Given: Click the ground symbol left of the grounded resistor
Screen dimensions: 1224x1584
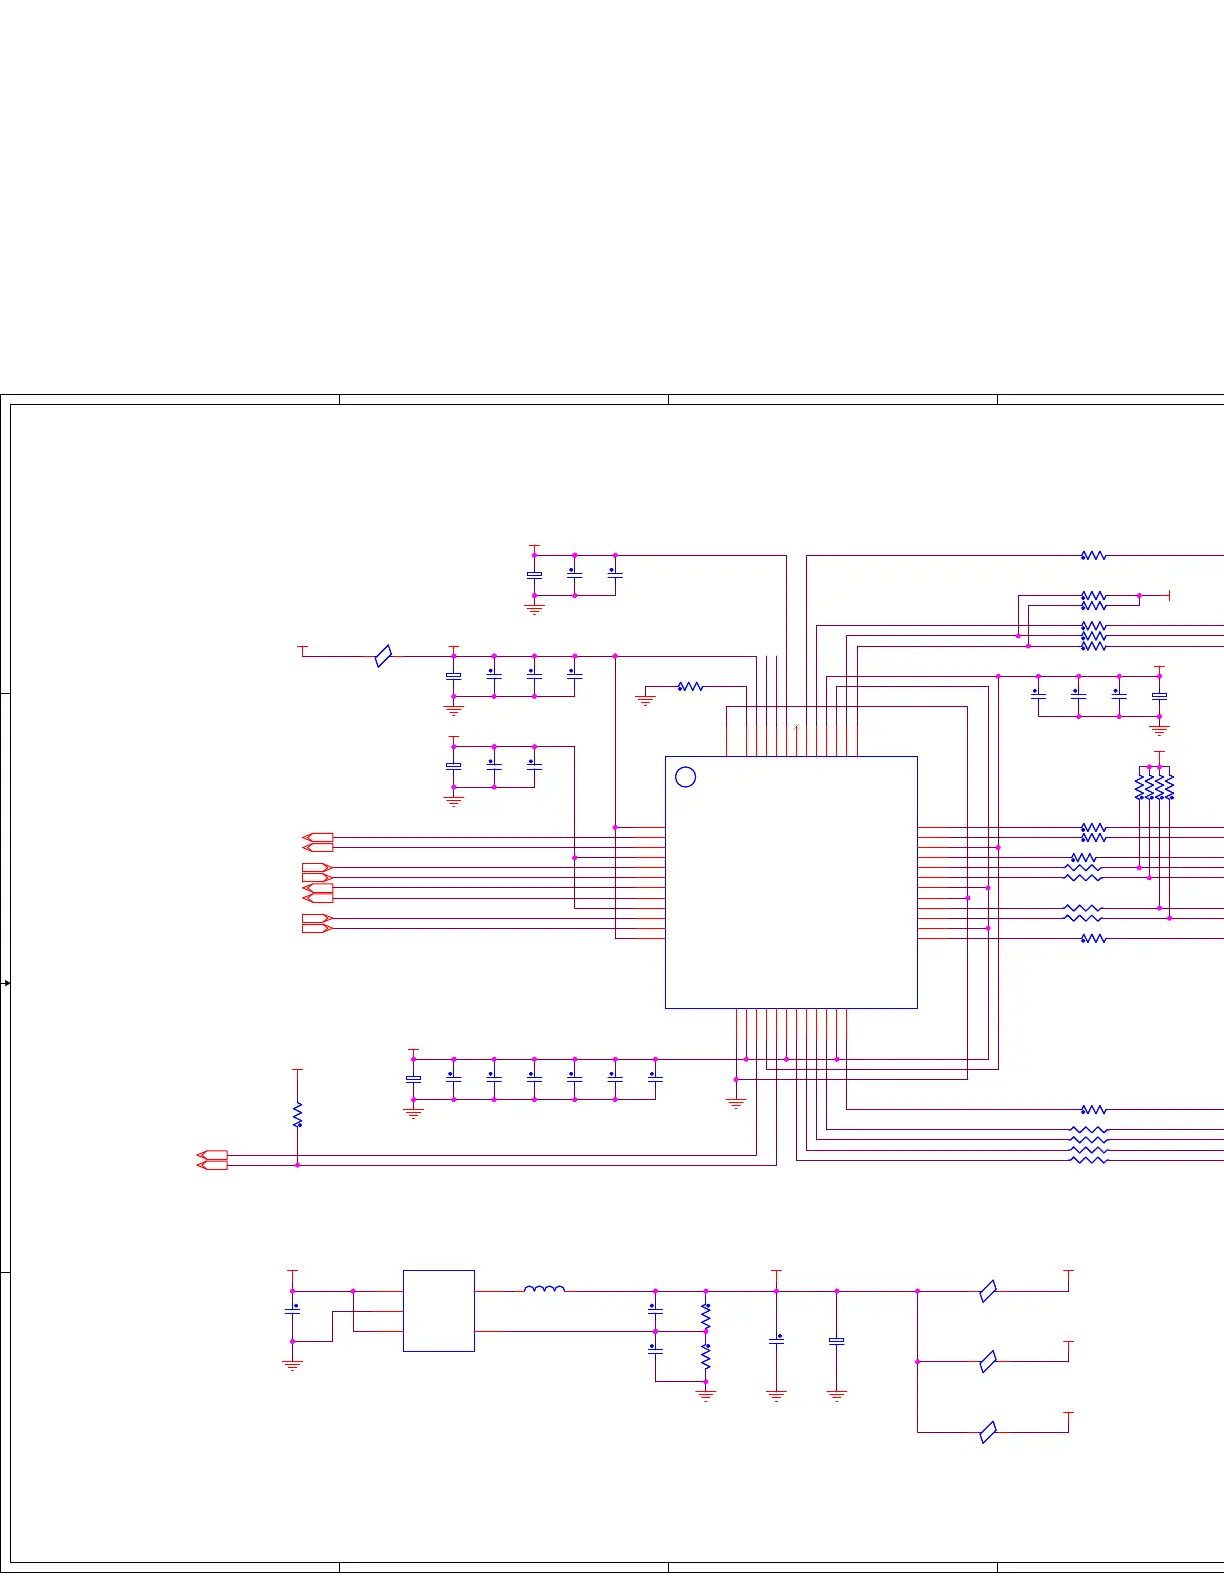Looking at the screenshot, I should pos(645,700).
